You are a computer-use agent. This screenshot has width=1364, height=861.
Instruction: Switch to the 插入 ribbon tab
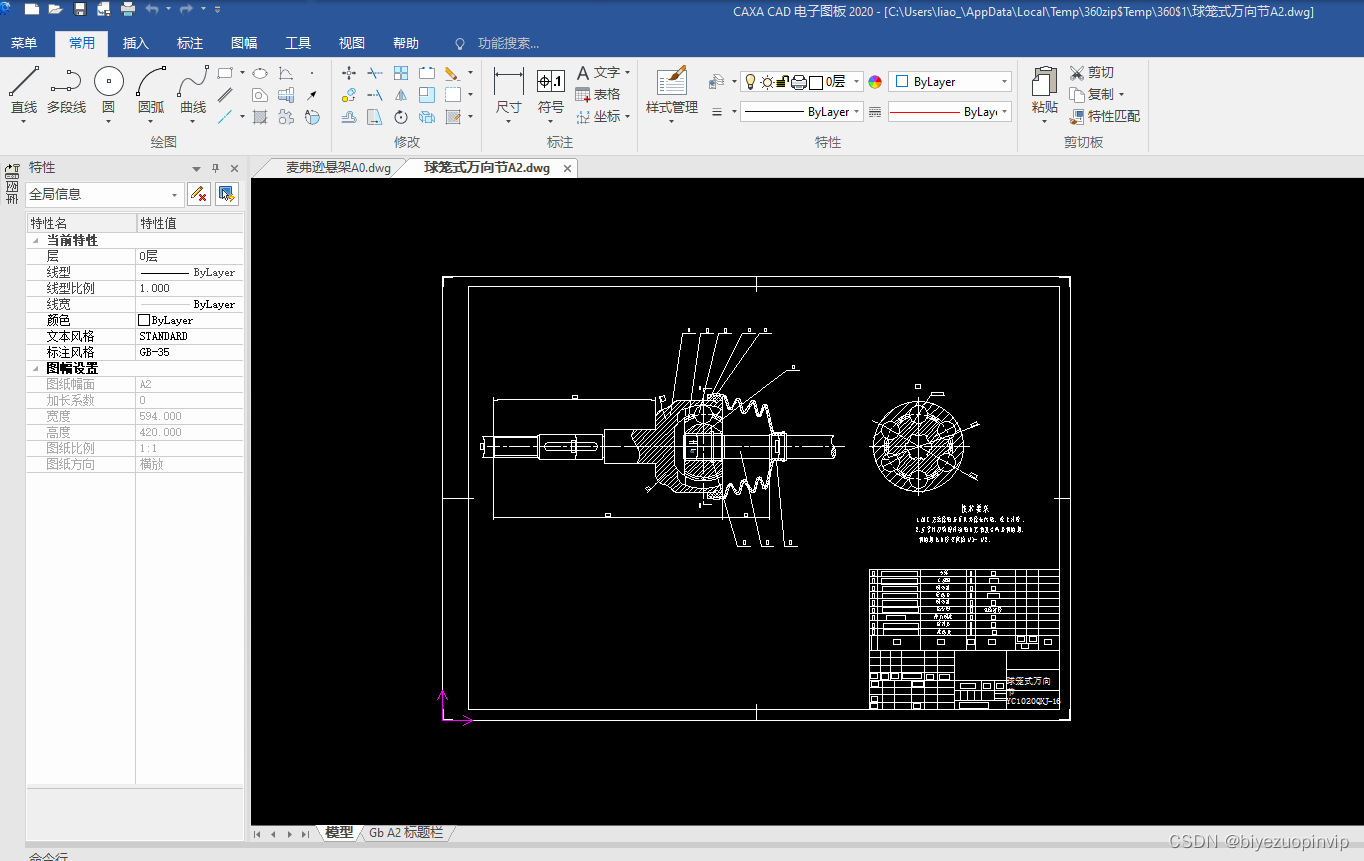pyautogui.click(x=136, y=43)
